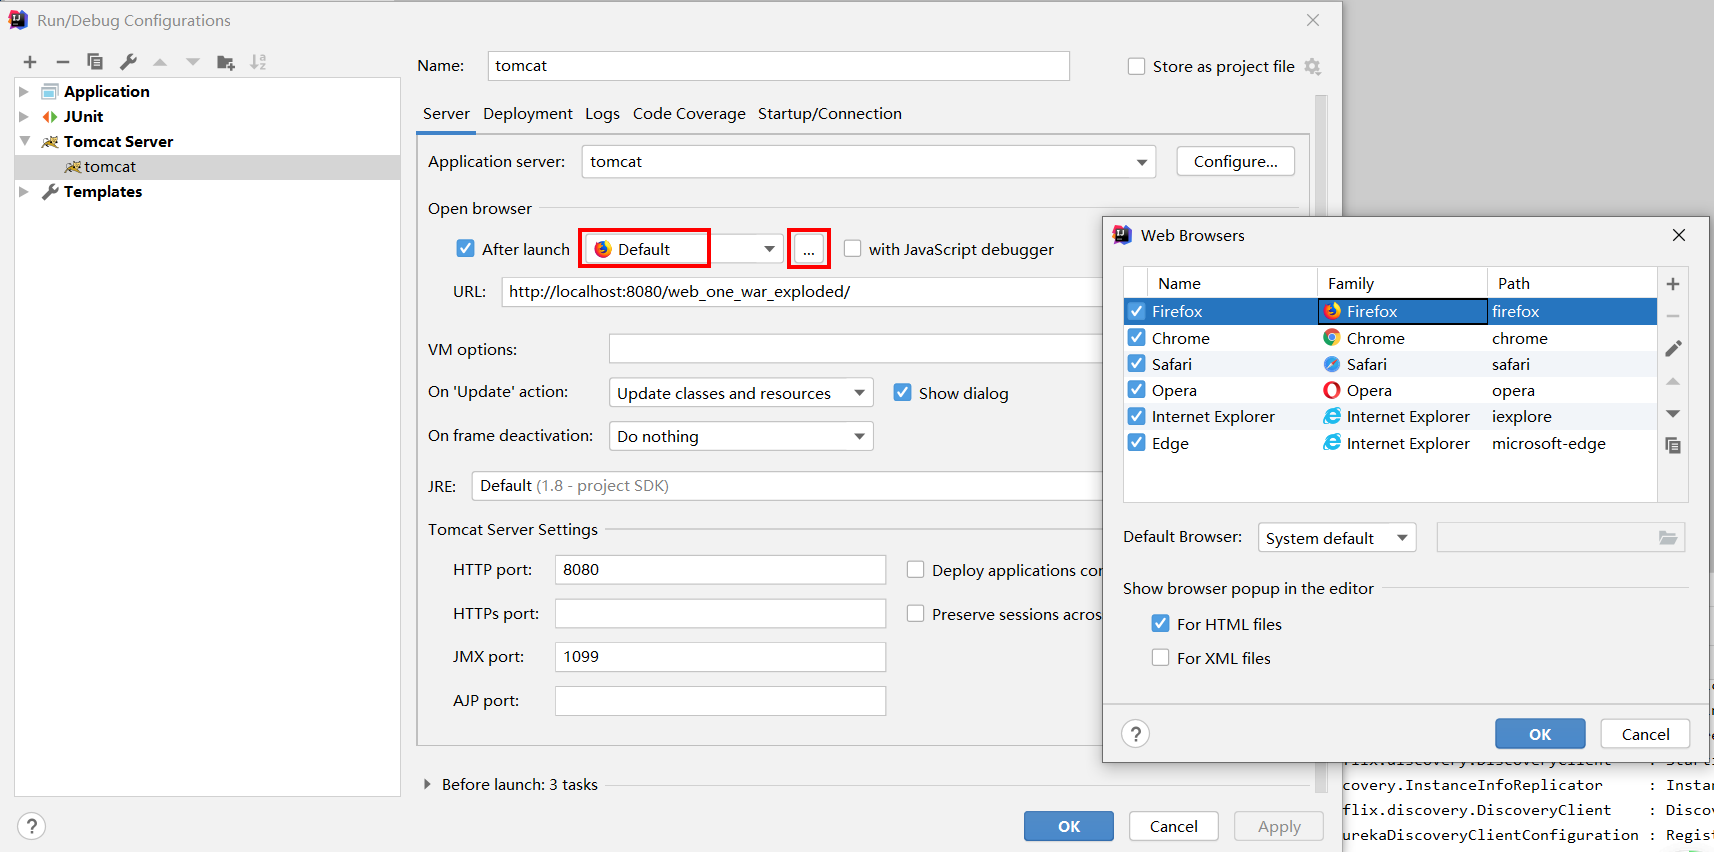The height and width of the screenshot is (852, 1714).
Task: Uncheck After launch checkbox
Action: tap(465, 248)
